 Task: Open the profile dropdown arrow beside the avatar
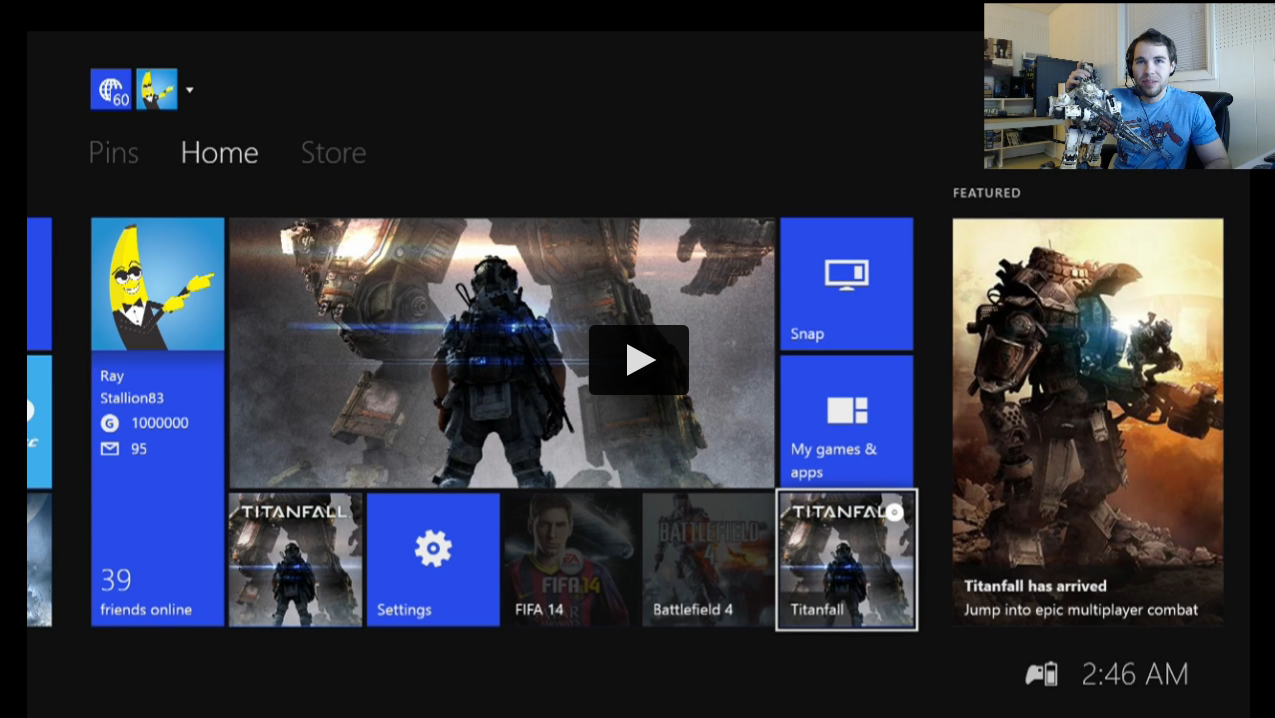[x=188, y=88]
